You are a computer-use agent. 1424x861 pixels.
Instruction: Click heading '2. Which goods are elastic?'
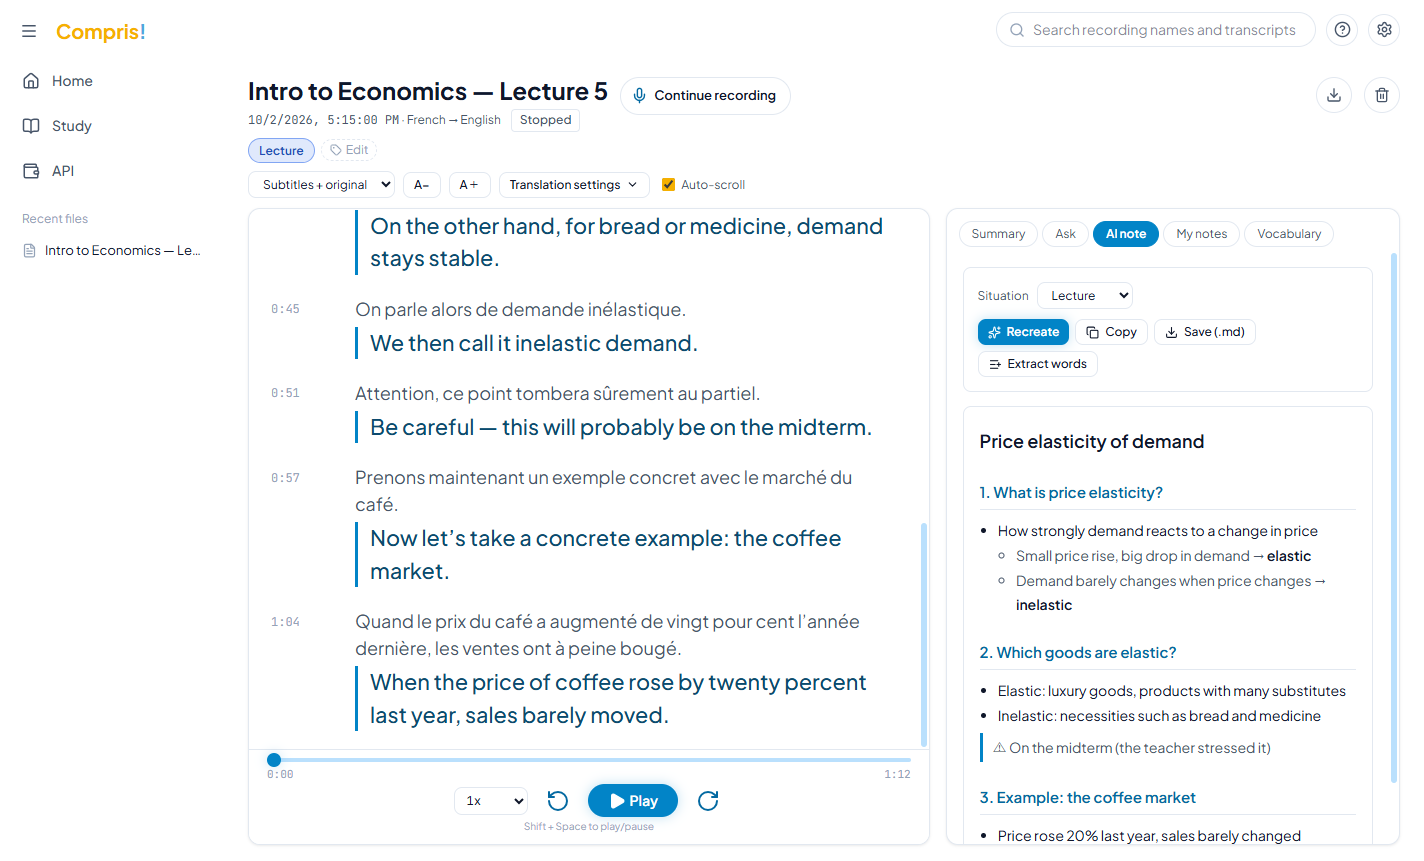1078,653
